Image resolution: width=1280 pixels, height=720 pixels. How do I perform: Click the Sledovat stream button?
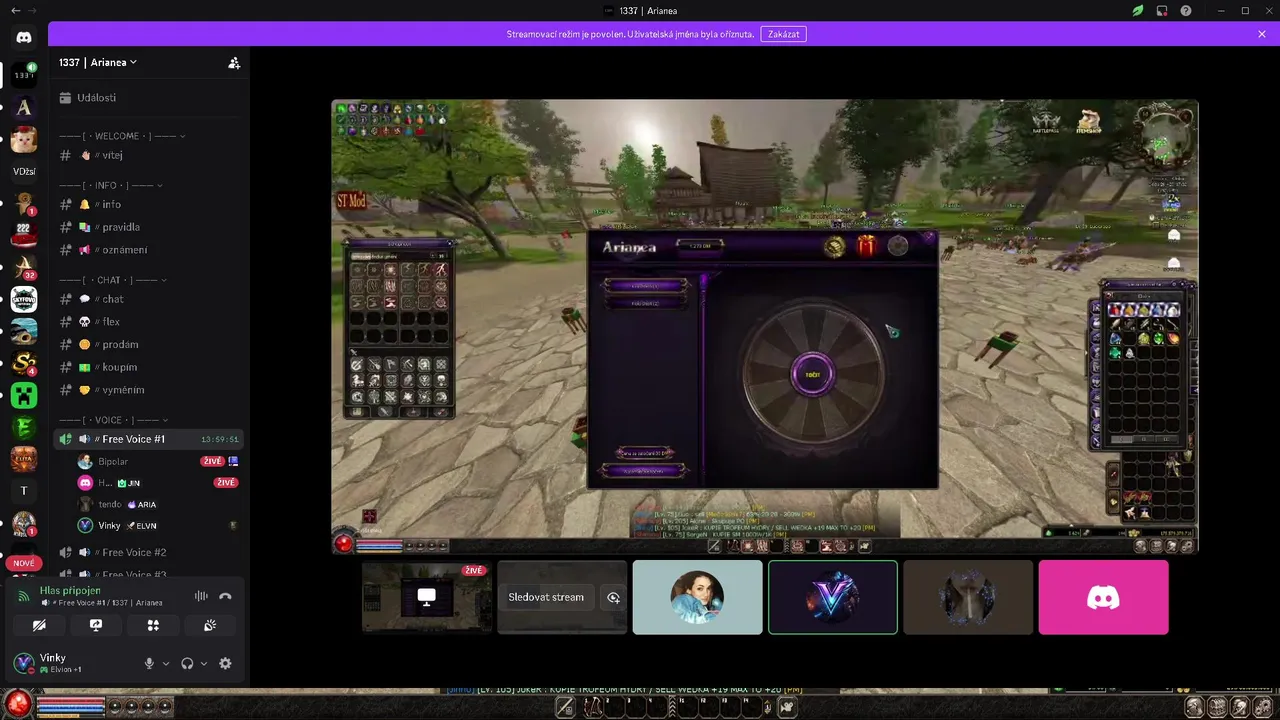pyautogui.click(x=546, y=597)
